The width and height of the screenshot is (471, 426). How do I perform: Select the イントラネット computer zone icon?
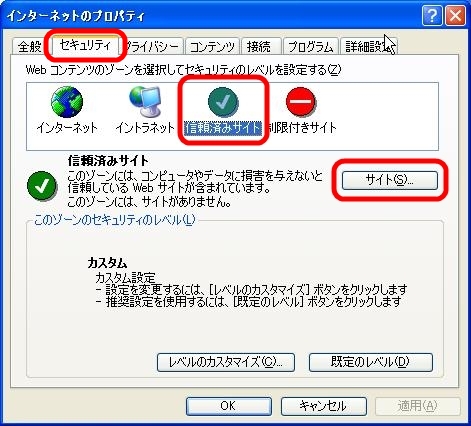click(x=145, y=101)
